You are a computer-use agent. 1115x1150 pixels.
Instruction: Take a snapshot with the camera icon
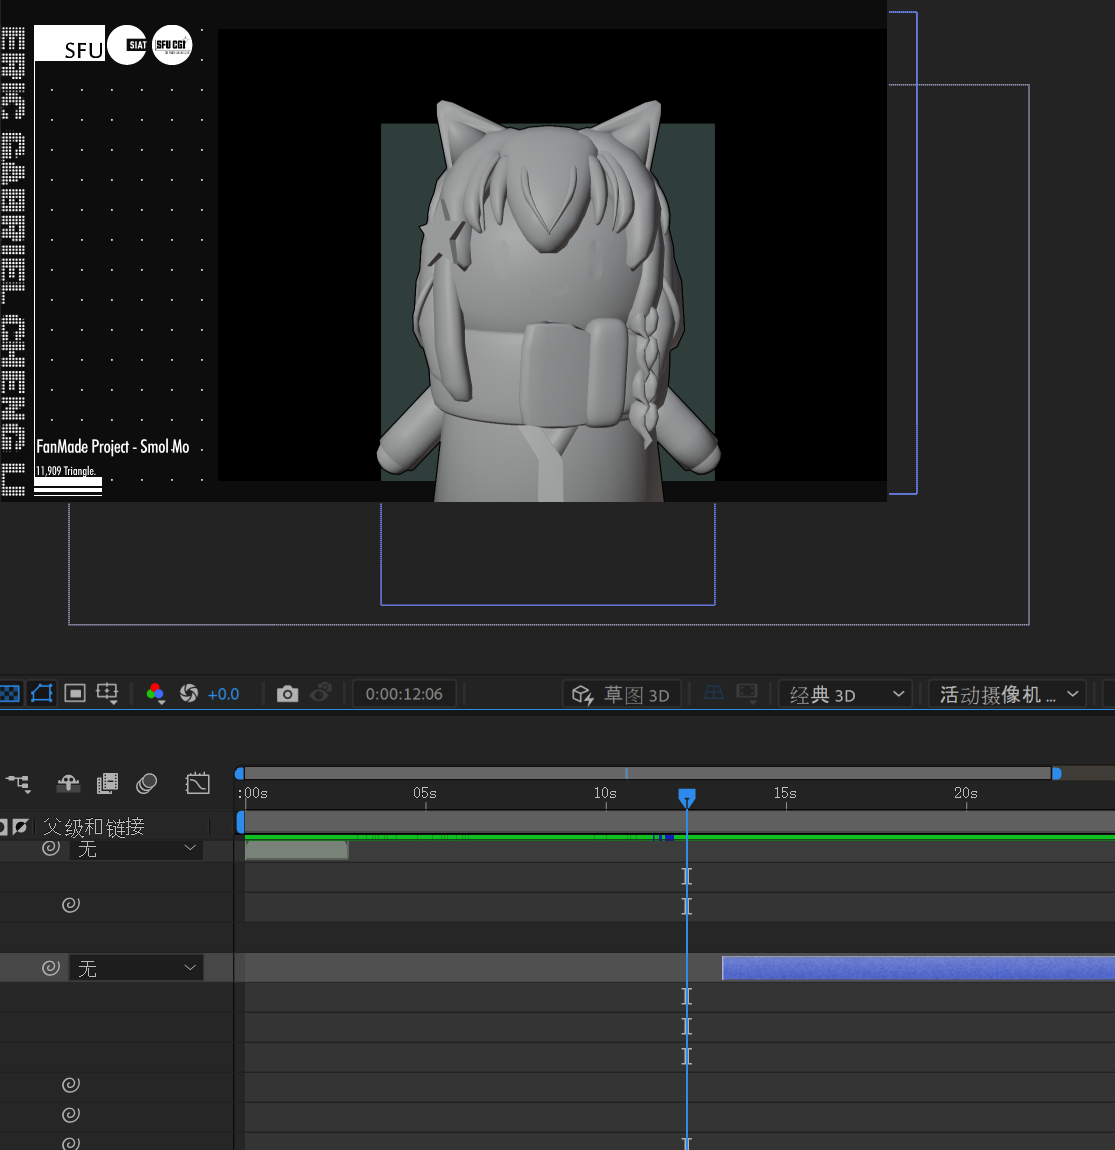(288, 694)
